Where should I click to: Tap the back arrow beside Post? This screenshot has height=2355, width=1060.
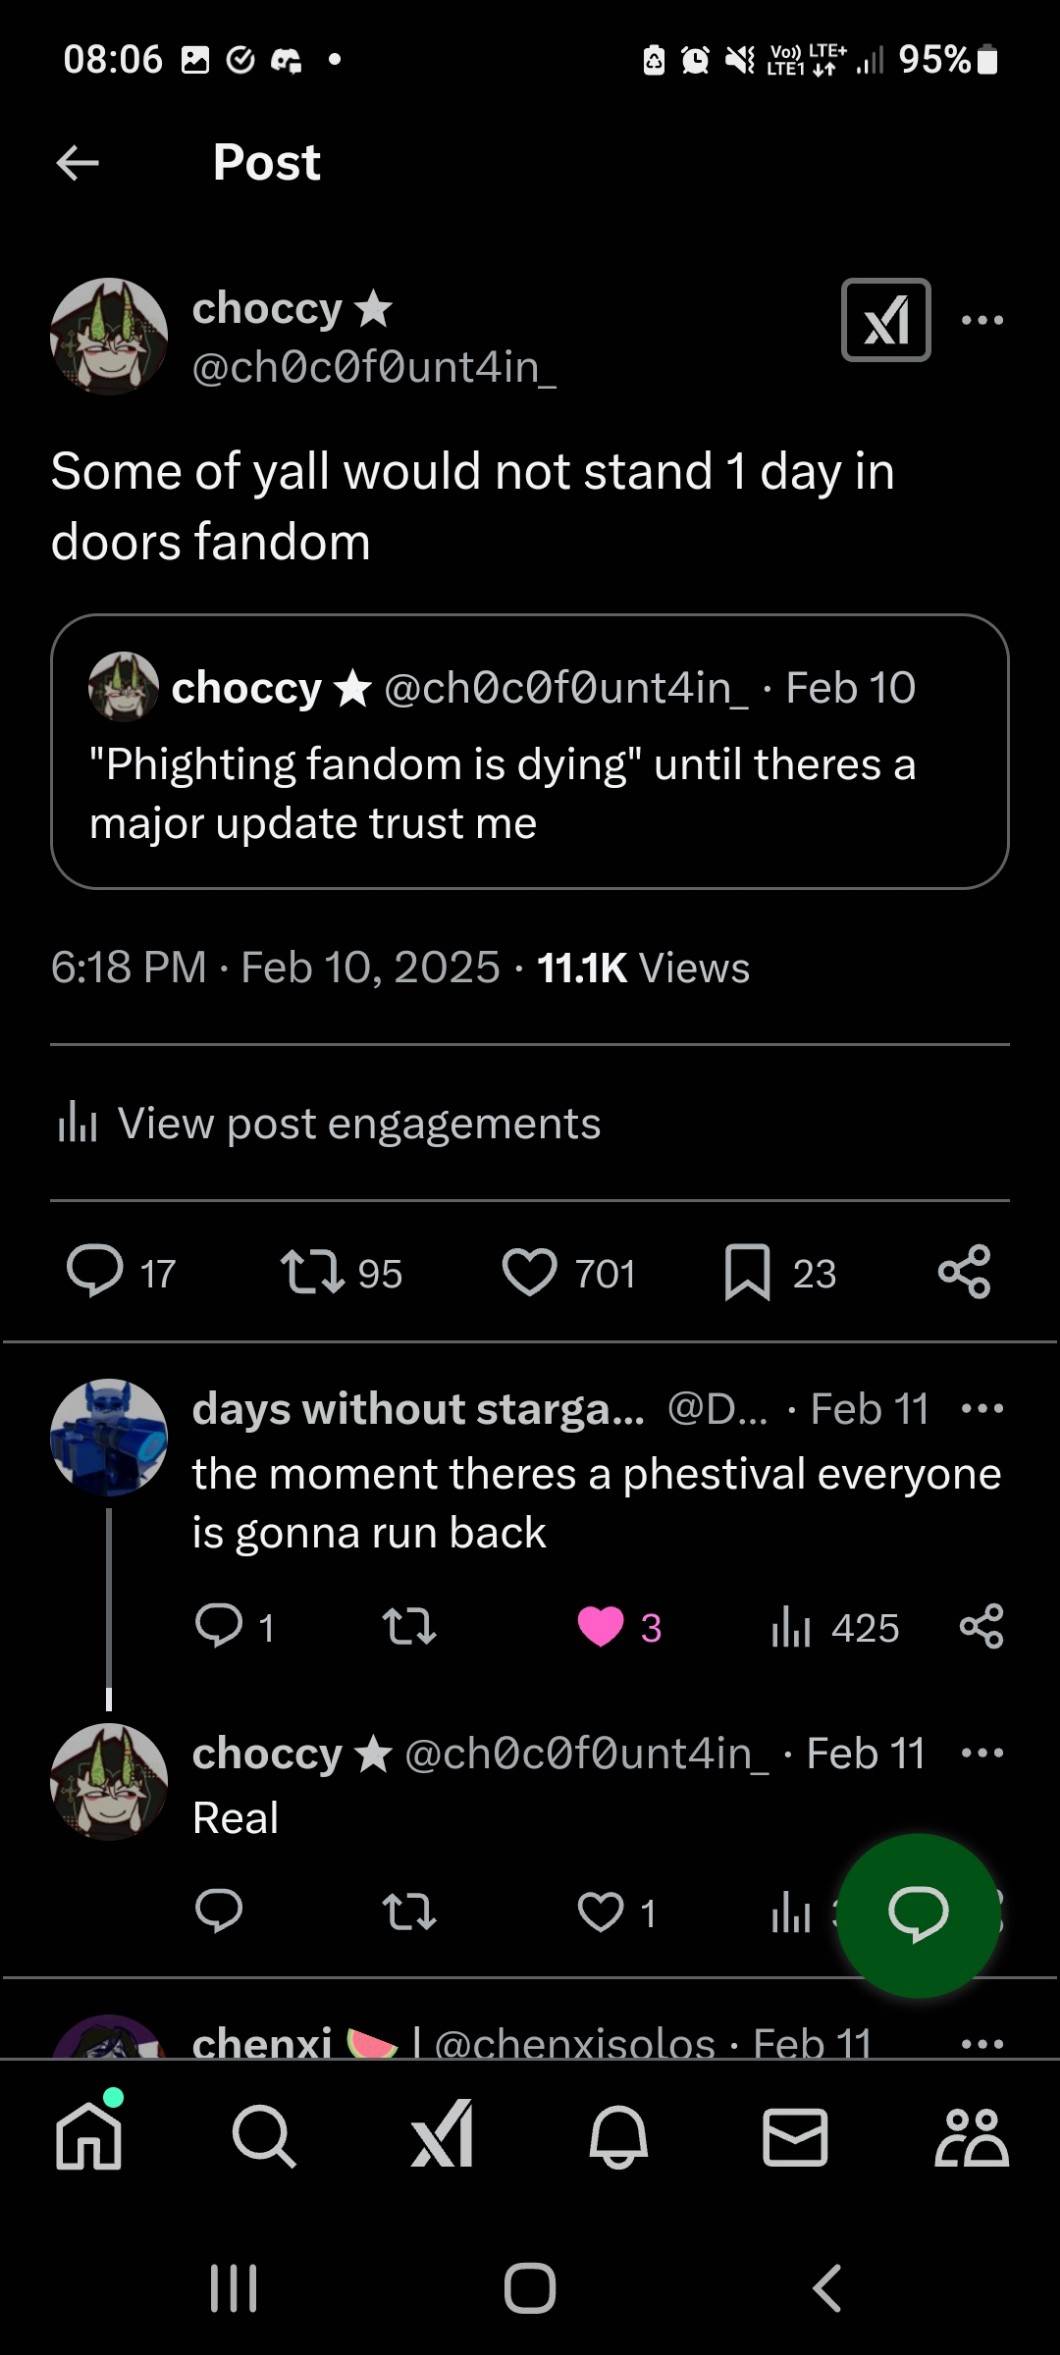coord(77,162)
